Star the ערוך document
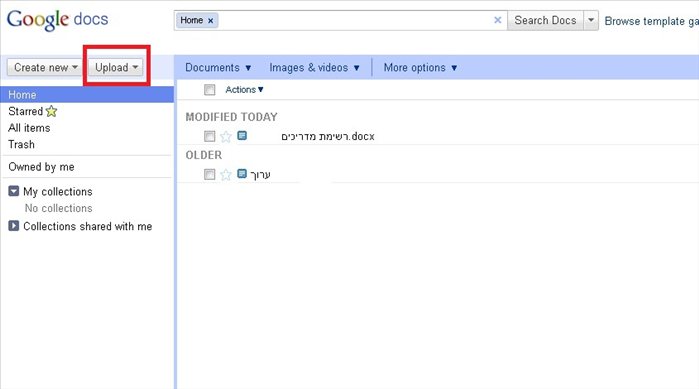The image size is (699, 389). click(226, 174)
